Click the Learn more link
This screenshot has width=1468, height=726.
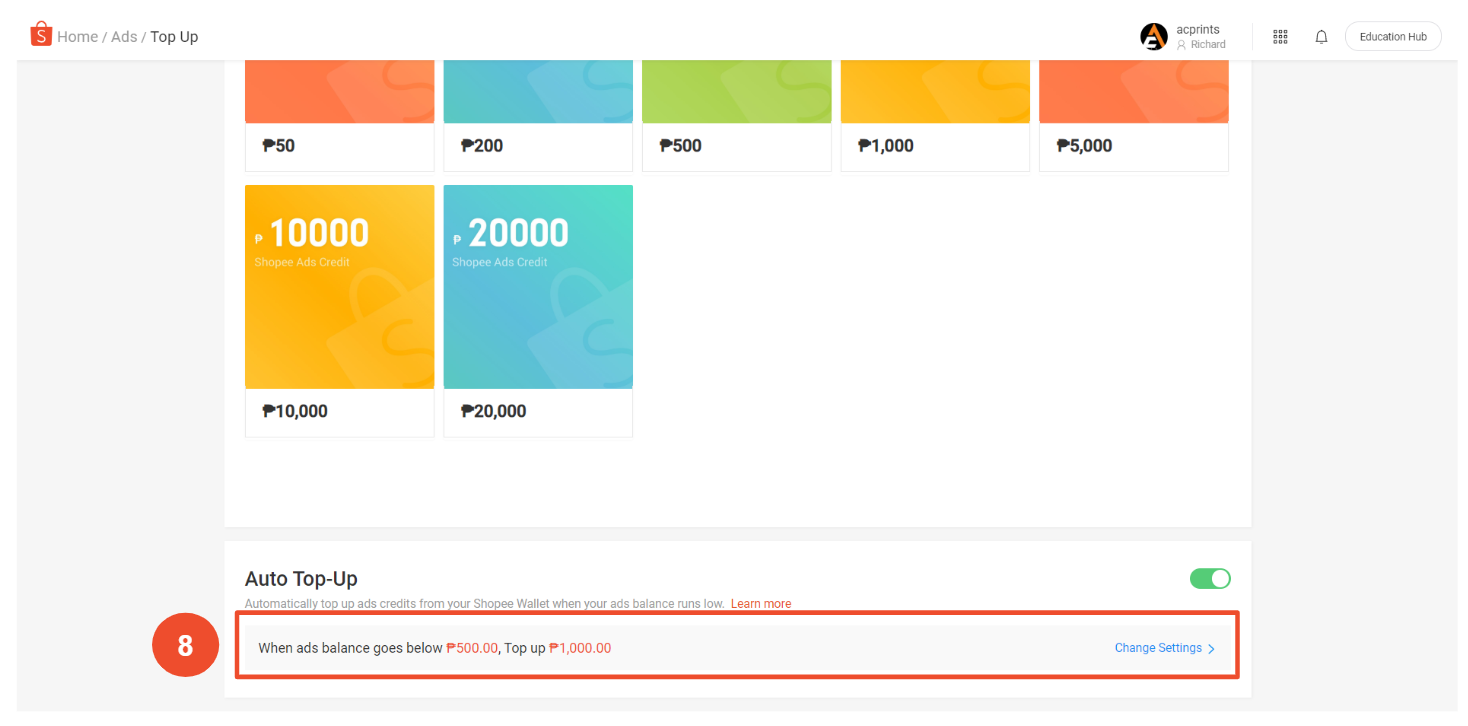(760, 604)
